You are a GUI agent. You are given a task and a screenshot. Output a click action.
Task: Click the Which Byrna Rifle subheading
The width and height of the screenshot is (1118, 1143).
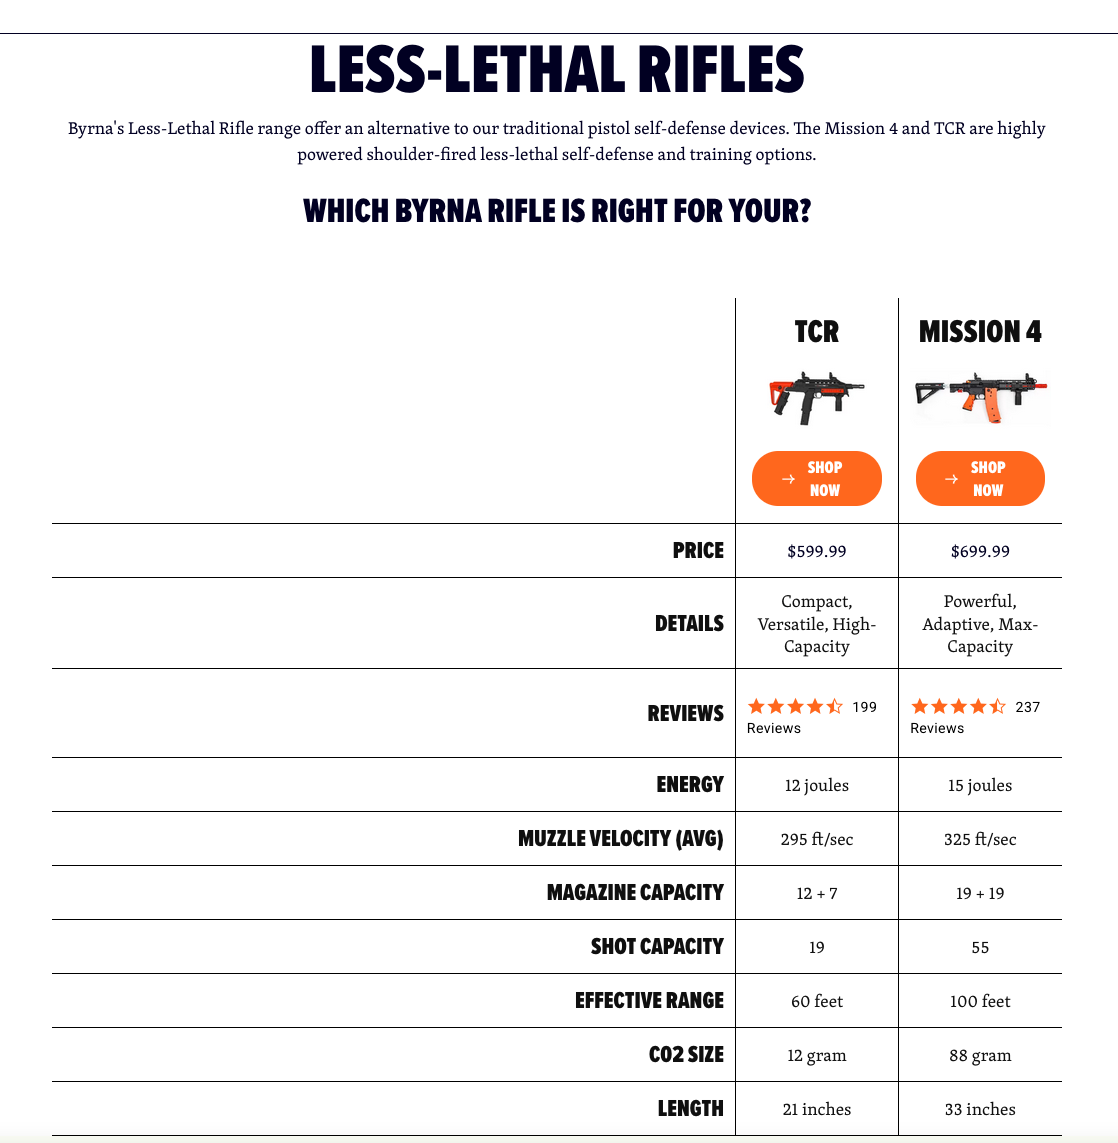click(x=557, y=212)
